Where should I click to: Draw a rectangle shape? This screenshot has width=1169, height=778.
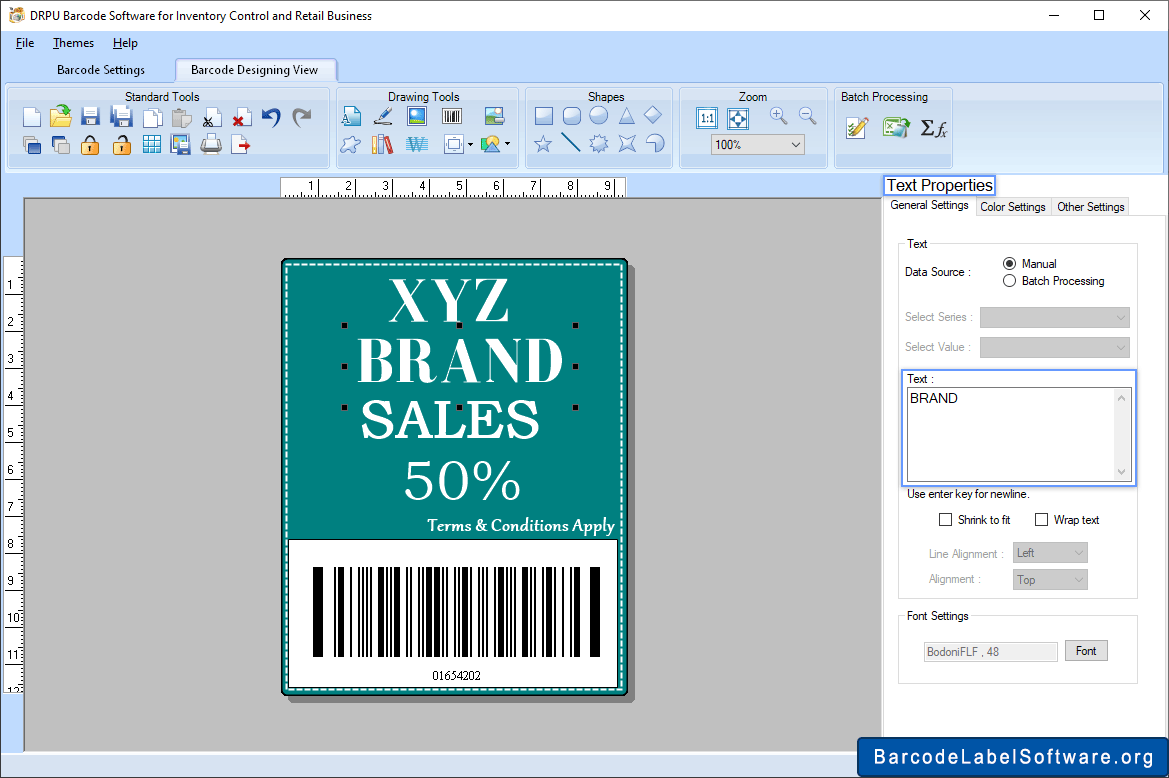pos(543,116)
